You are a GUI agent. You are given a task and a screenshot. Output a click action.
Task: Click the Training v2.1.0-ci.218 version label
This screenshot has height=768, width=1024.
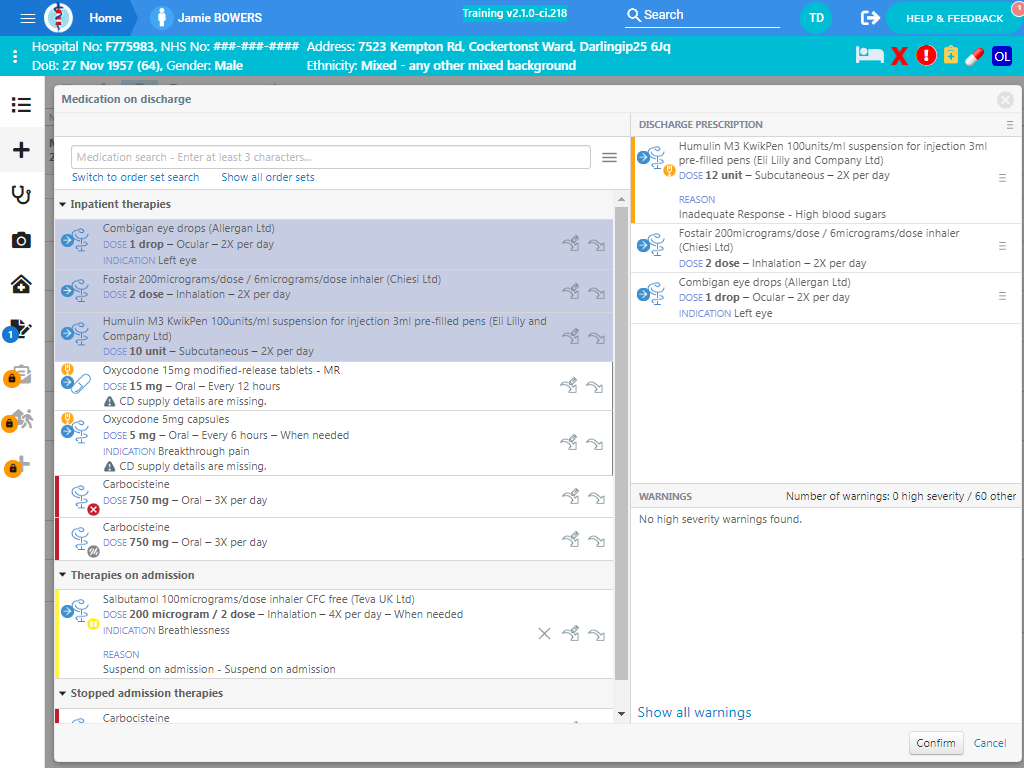[x=515, y=13]
